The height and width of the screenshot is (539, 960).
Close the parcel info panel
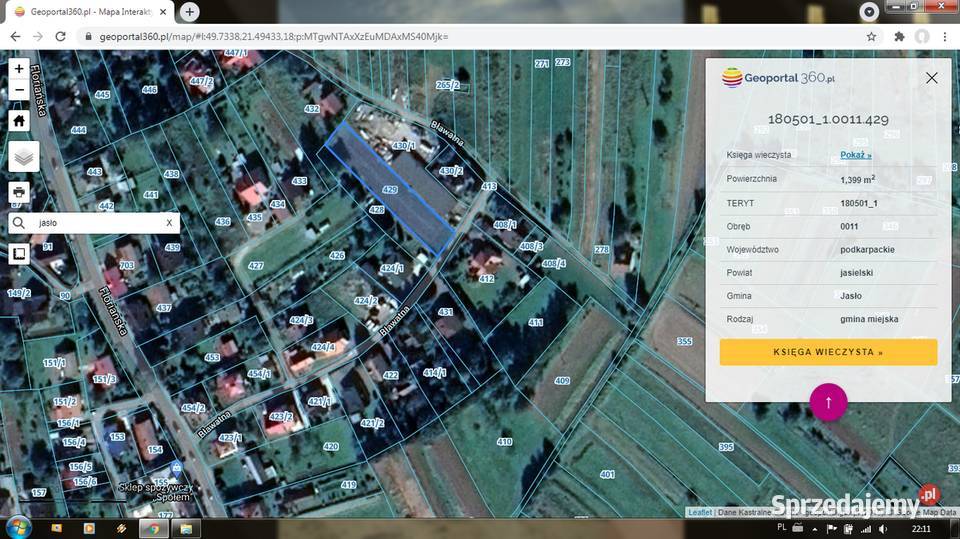pos(931,78)
